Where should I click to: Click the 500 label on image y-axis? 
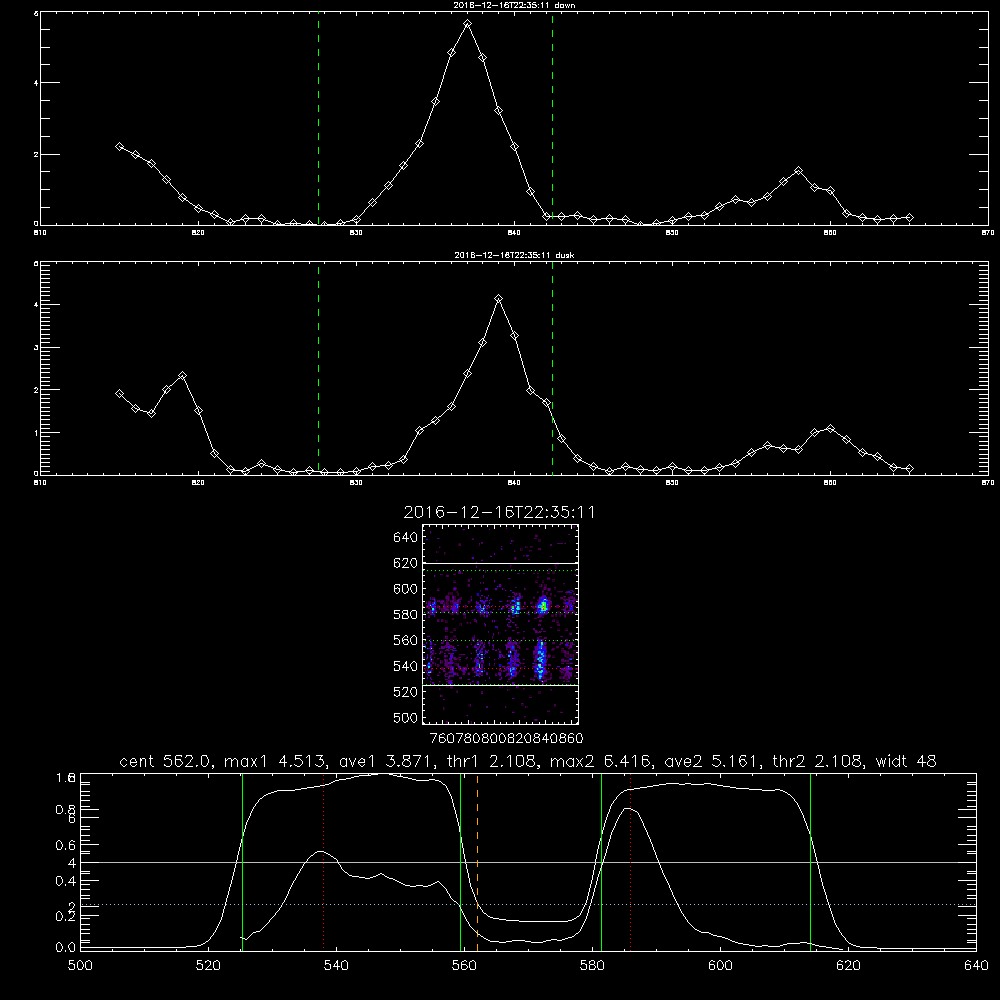406,718
